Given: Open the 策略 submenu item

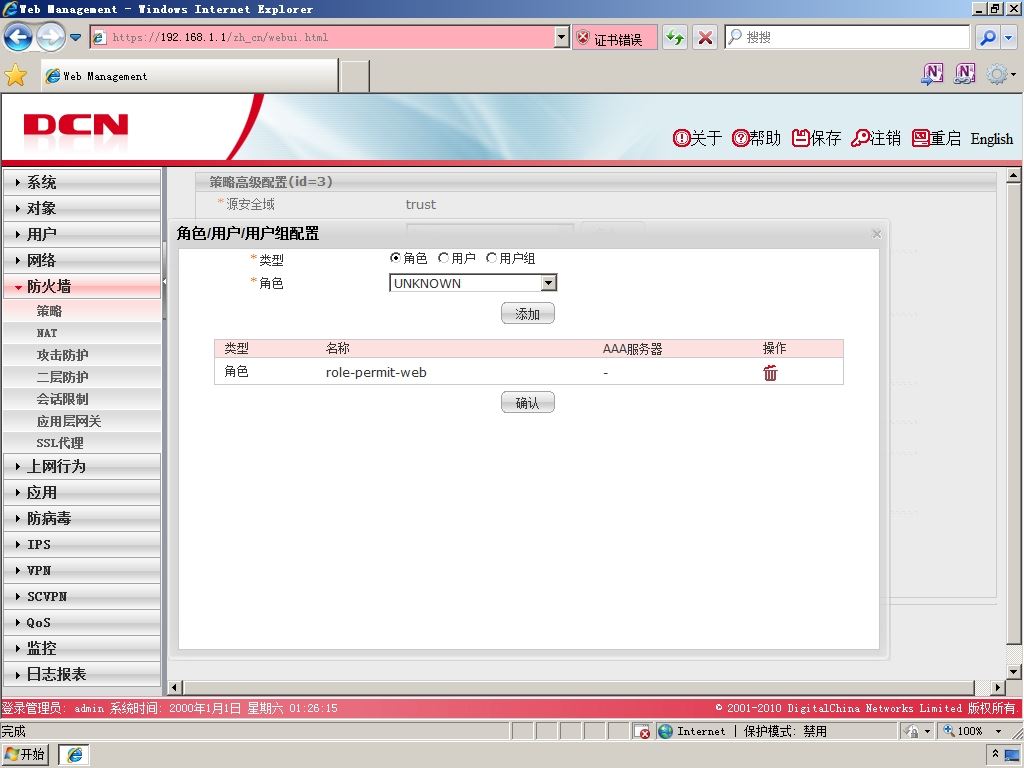Looking at the screenshot, I should (82, 311).
